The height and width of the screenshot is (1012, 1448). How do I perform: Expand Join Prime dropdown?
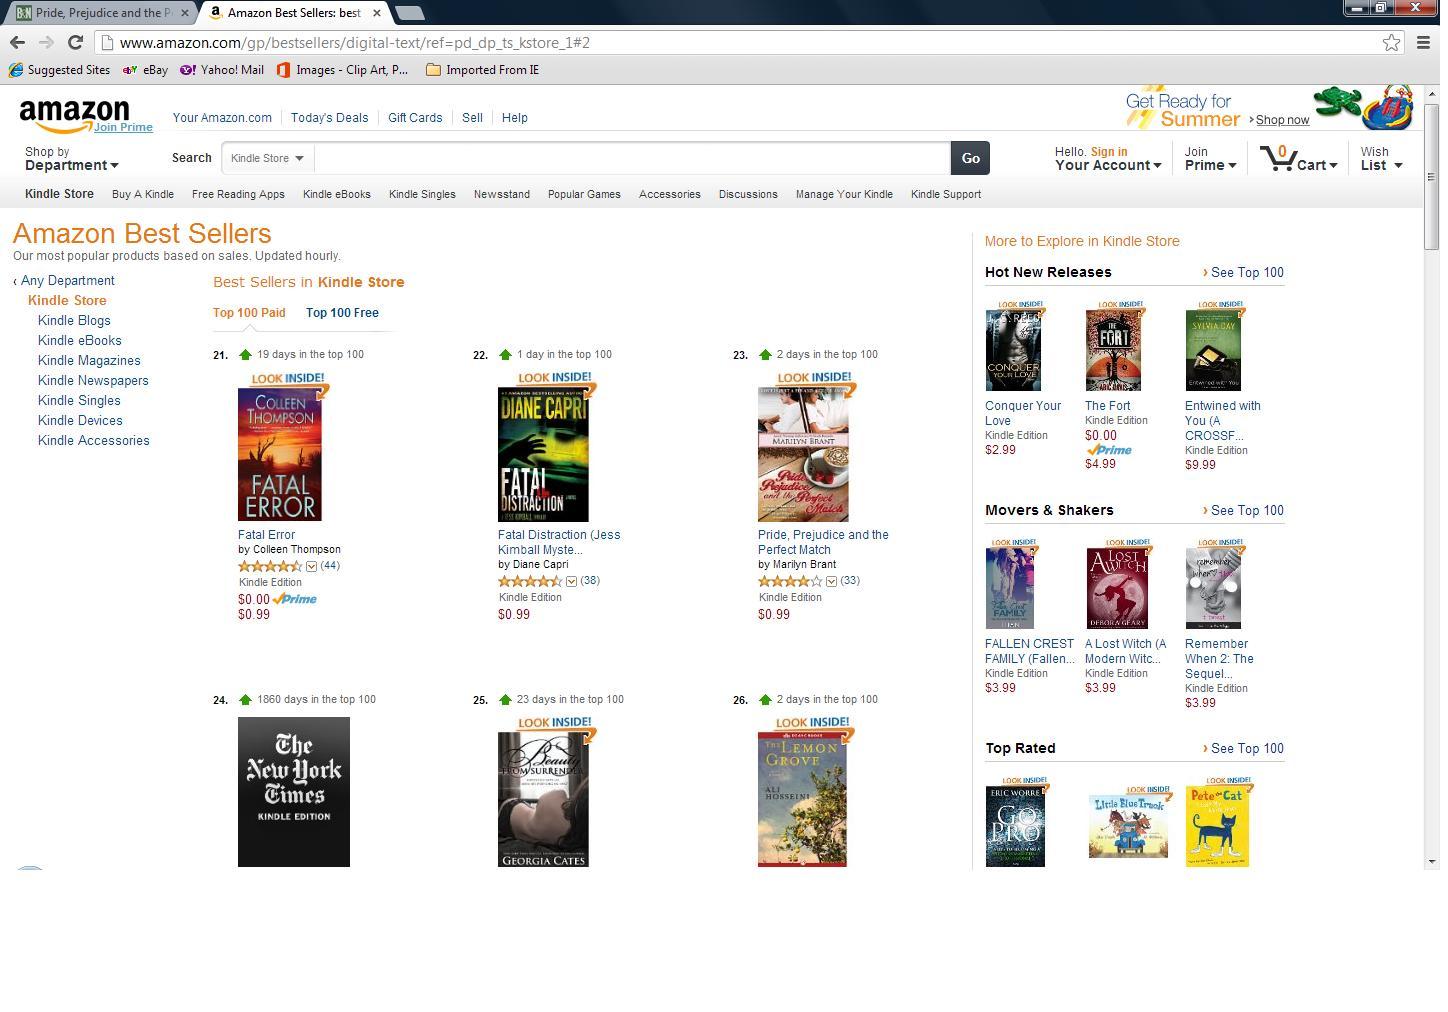[x=1210, y=159]
